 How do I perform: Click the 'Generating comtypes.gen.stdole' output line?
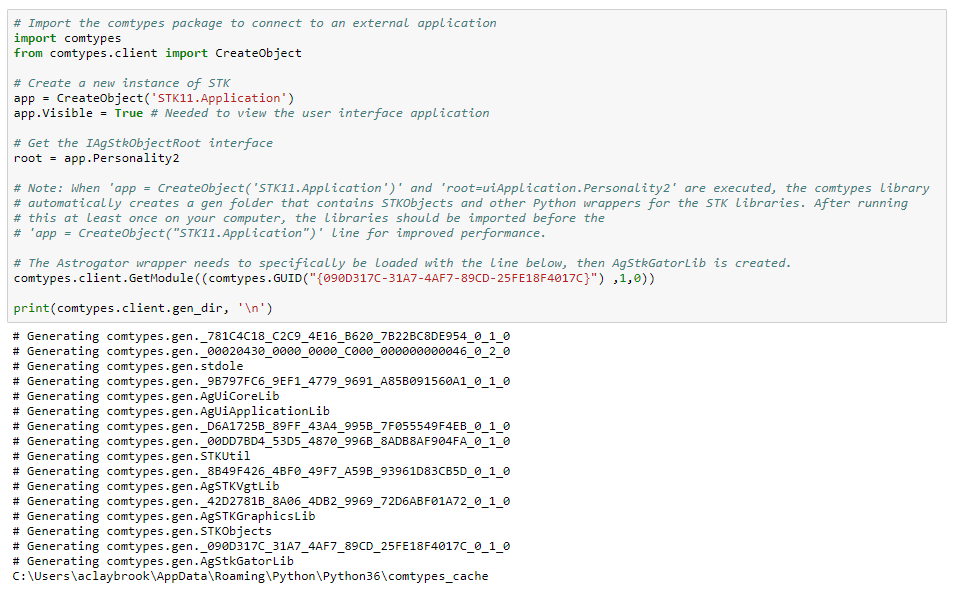point(128,366)
